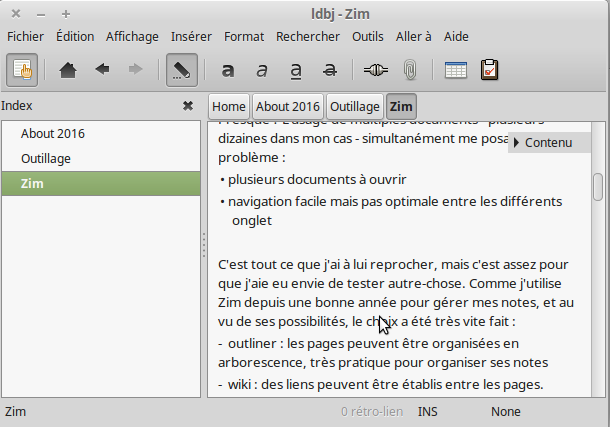This screenshot has height=427, width=610.
Task: Select the Zim page in the index
Action: pyautogui.click(x=101, y=184)
